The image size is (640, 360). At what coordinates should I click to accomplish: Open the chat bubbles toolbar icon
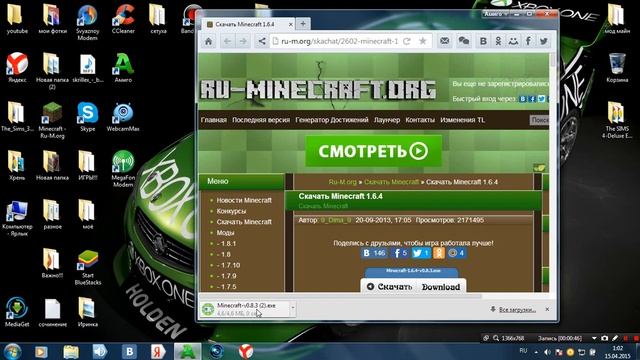[x=464, y=41]
